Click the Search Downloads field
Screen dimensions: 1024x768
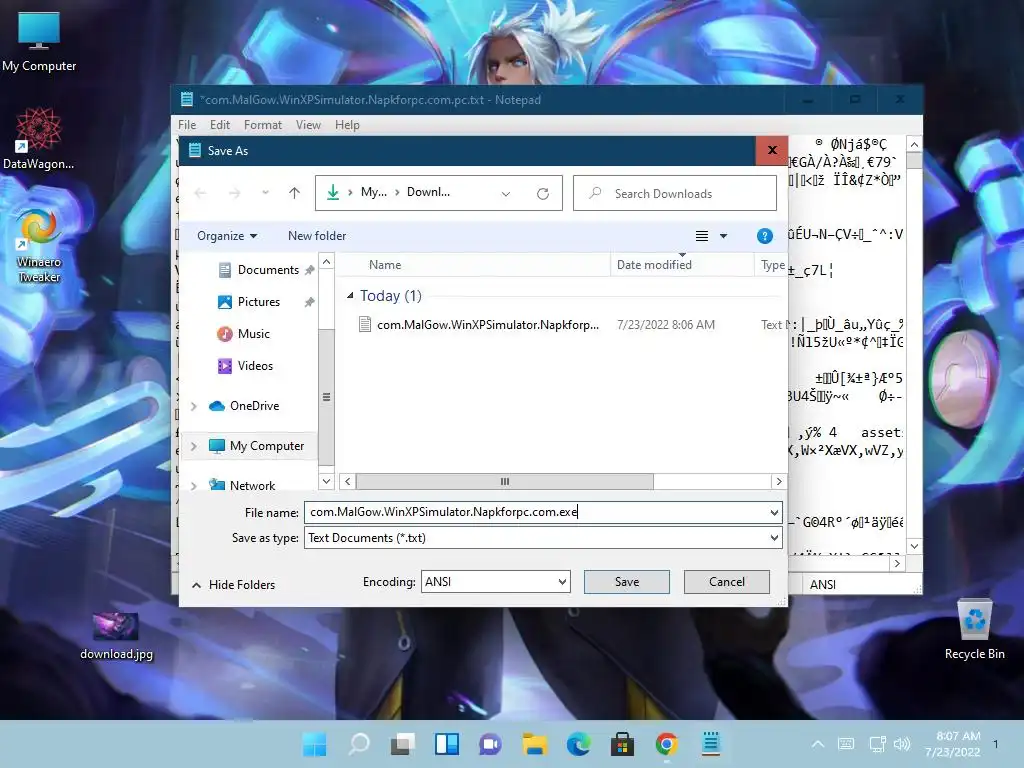(675, 193)
